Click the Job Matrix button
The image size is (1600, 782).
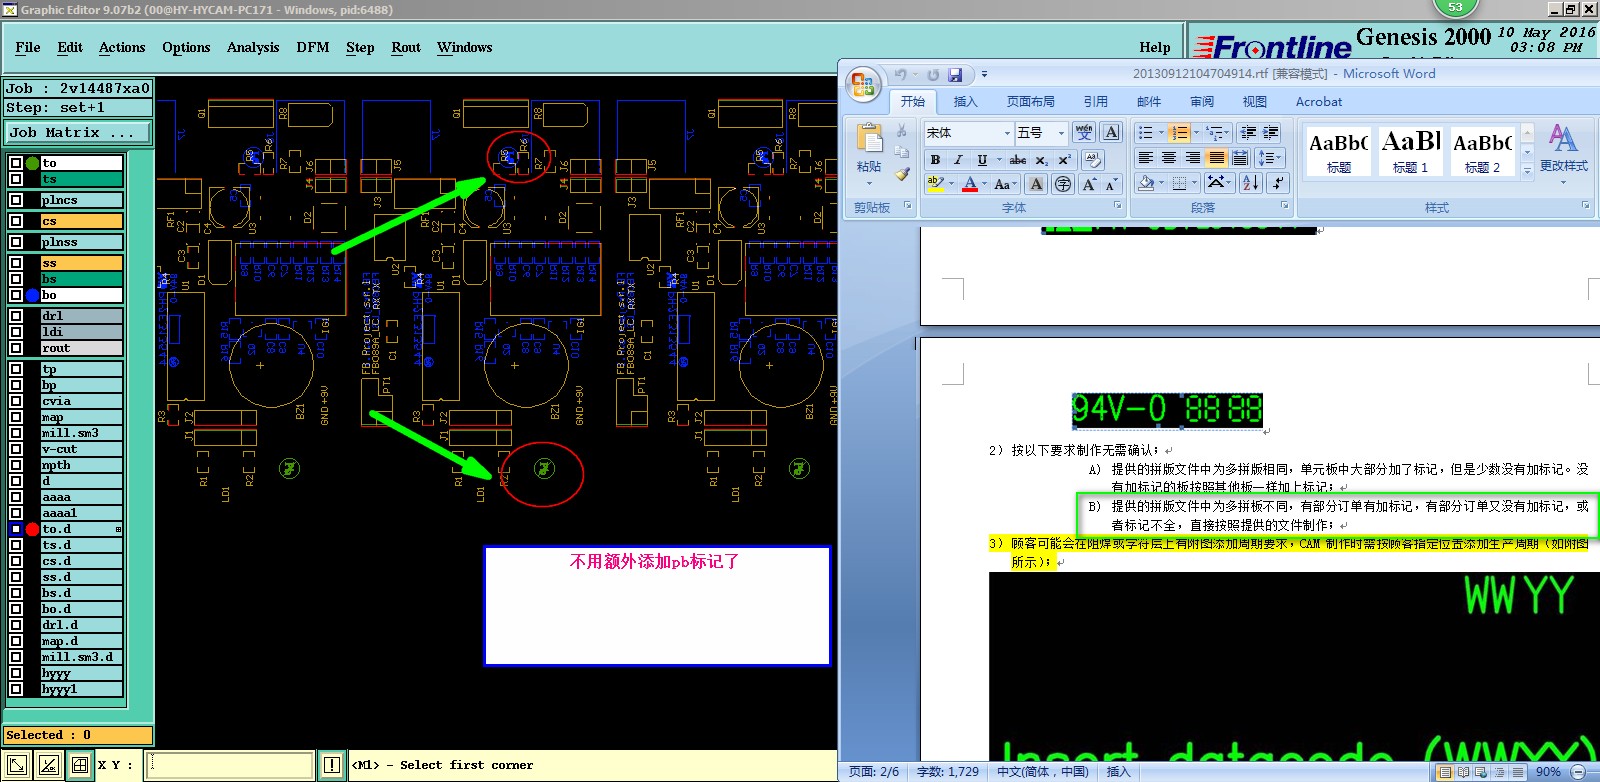pyautogui.click(x=78, y=133)
